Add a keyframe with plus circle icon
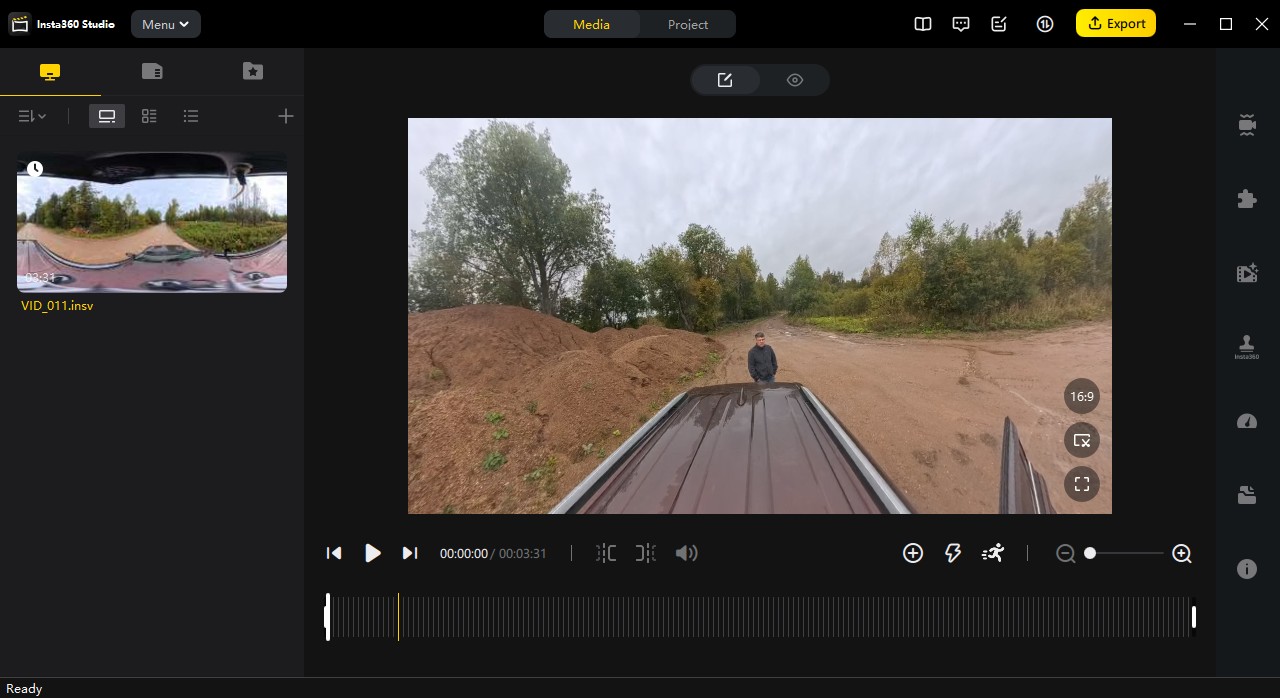This screenshot has height=698, width=1280. pos(912,553)
